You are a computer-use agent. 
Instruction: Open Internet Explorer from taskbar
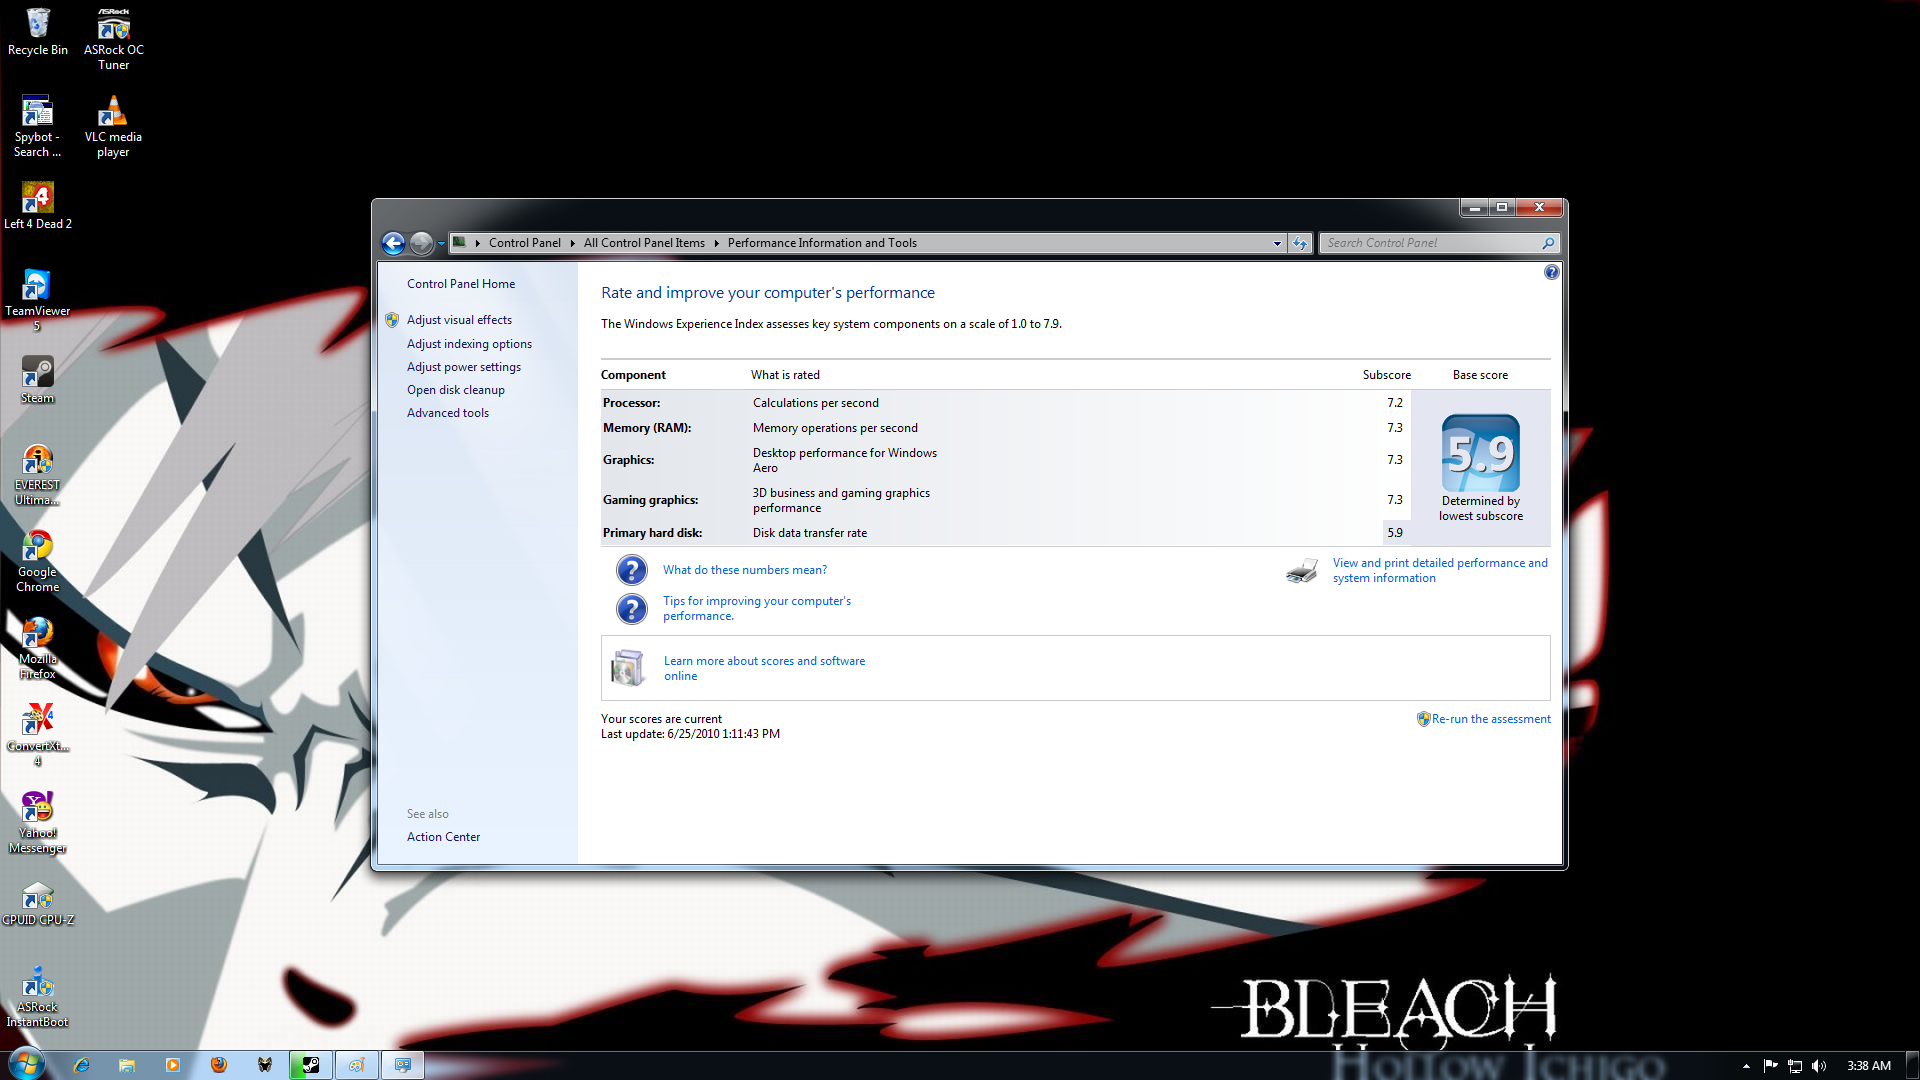pyautogui.click(x=81, y=1065)
